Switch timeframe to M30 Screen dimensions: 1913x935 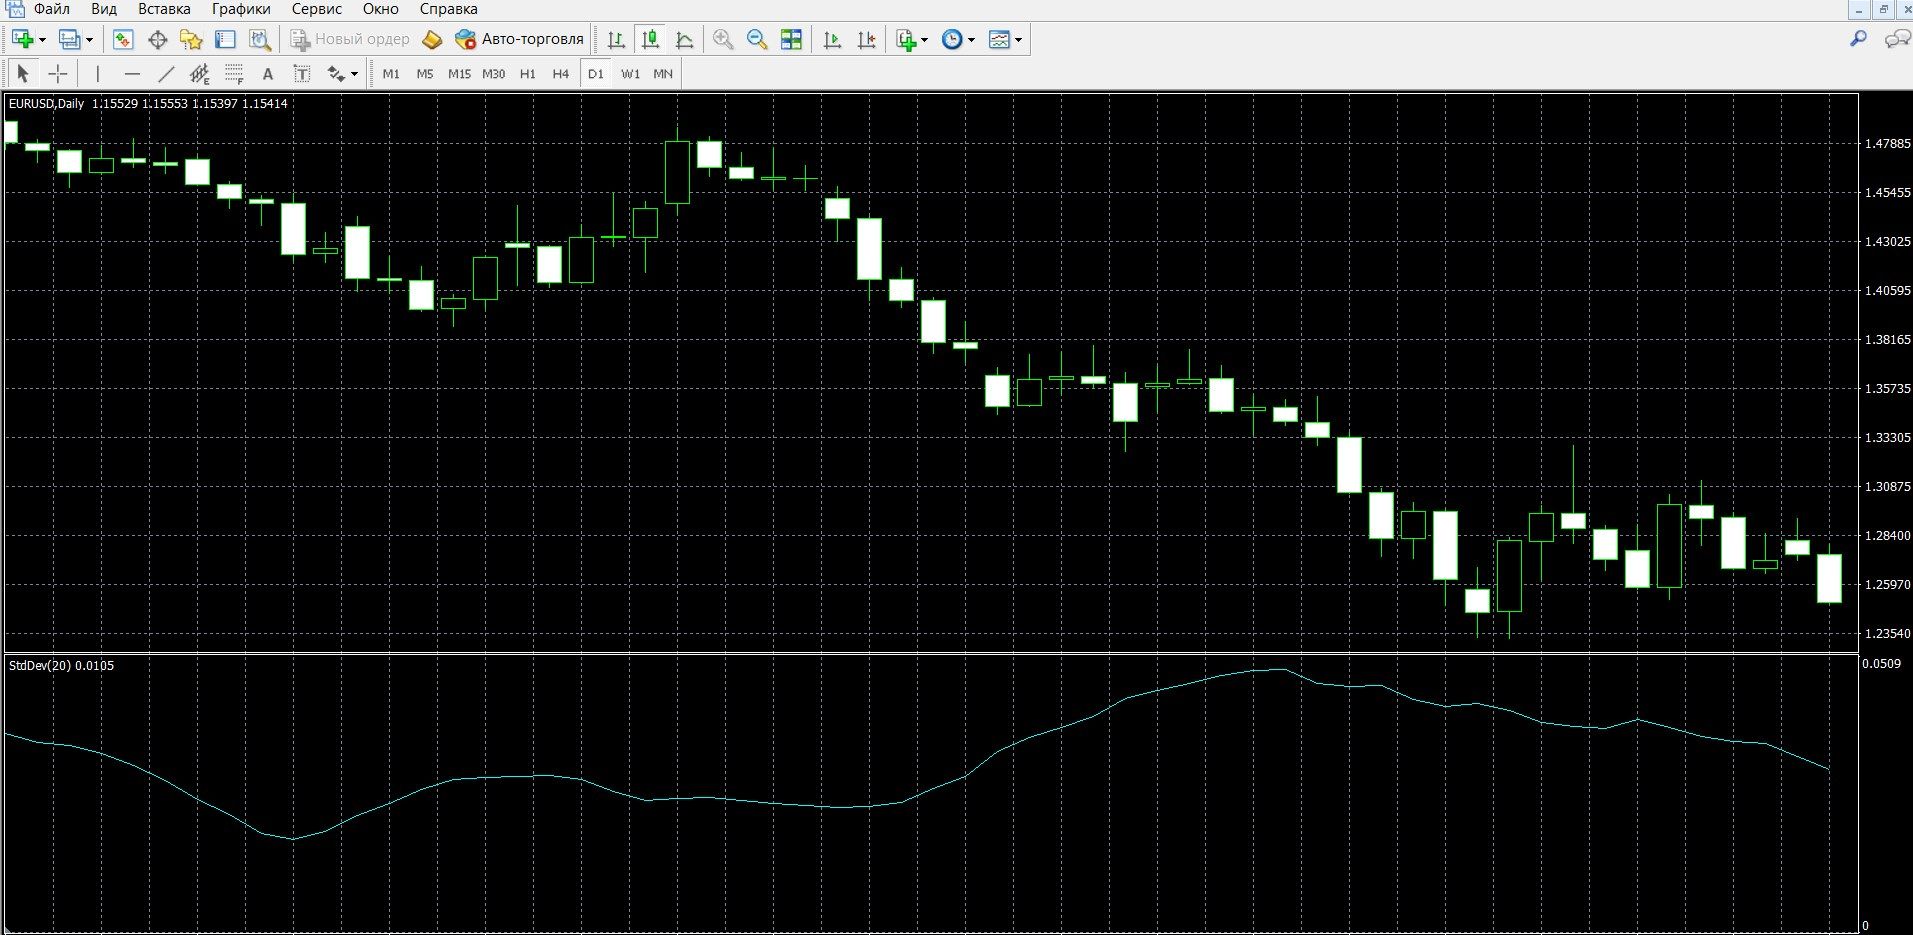point(493,73)
